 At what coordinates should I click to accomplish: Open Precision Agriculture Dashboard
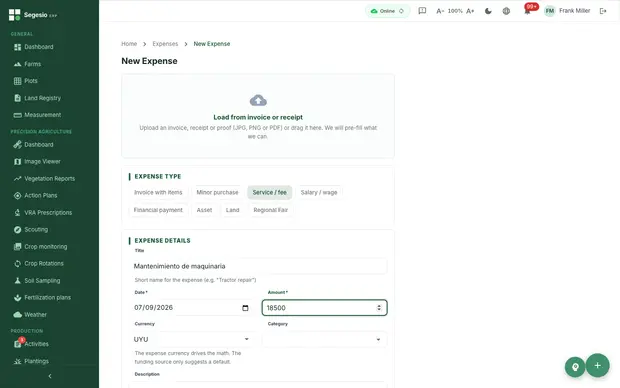39,145
